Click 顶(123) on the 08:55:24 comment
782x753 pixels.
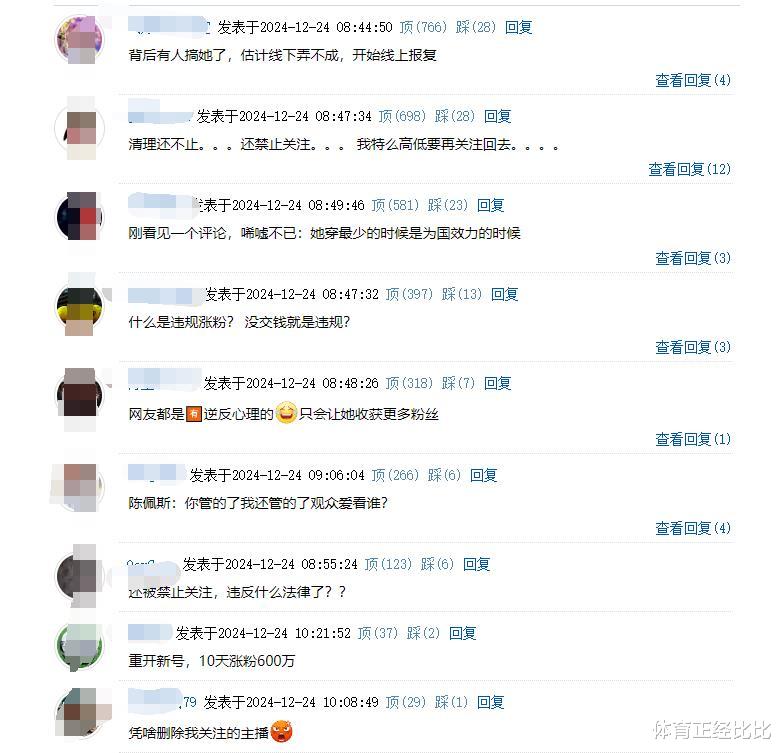(x=389, y=564)
